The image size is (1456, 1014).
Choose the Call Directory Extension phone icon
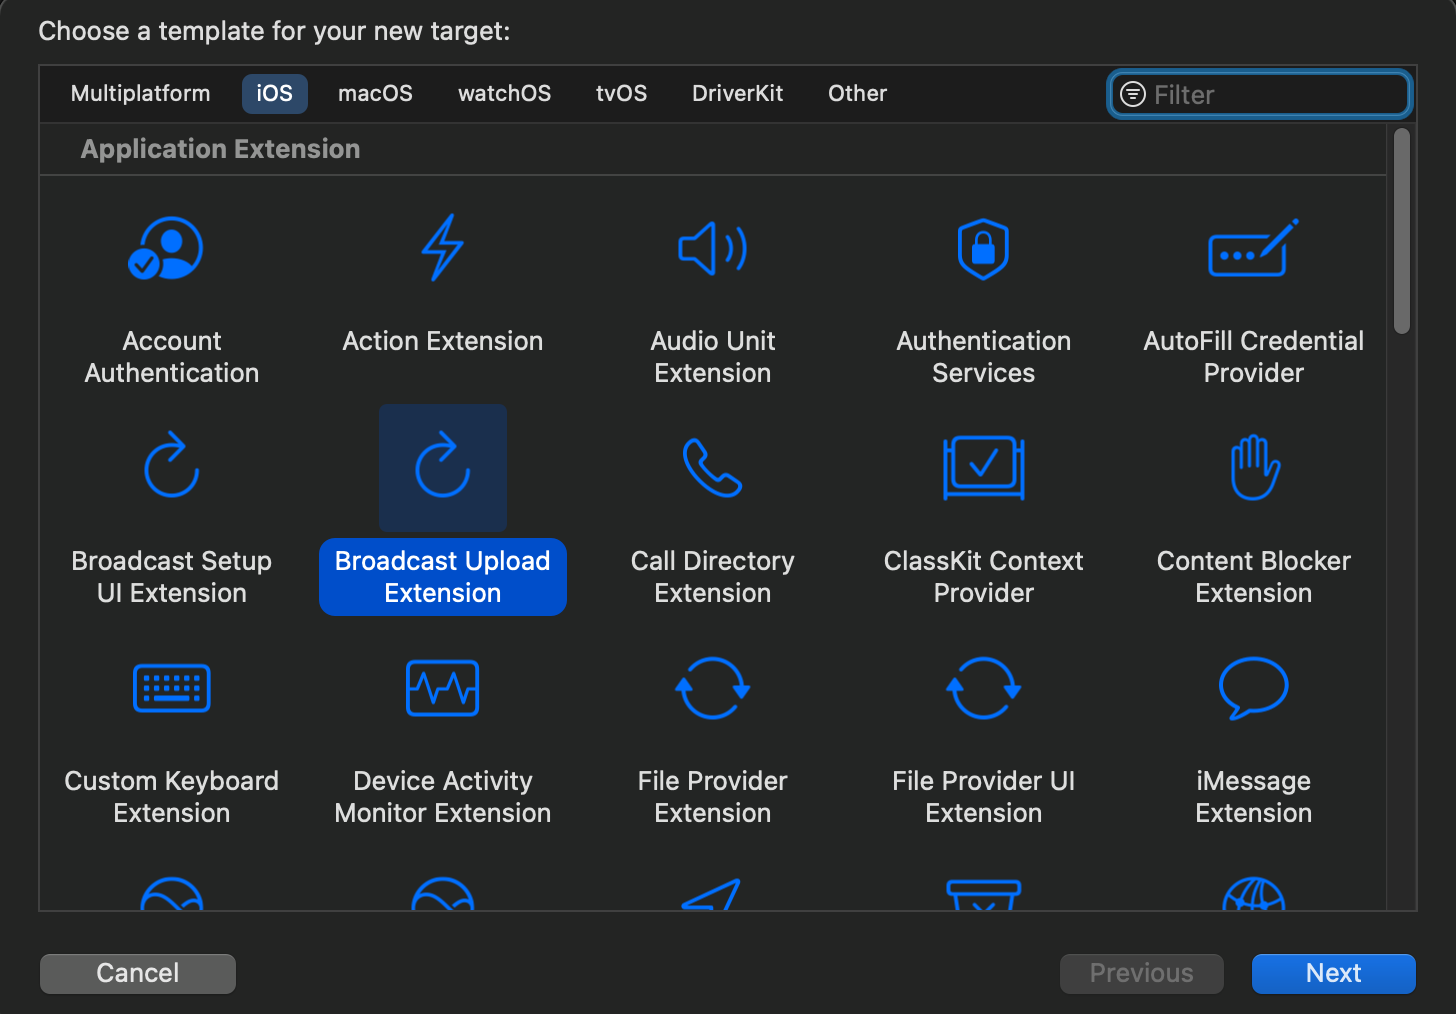(712, 468)
